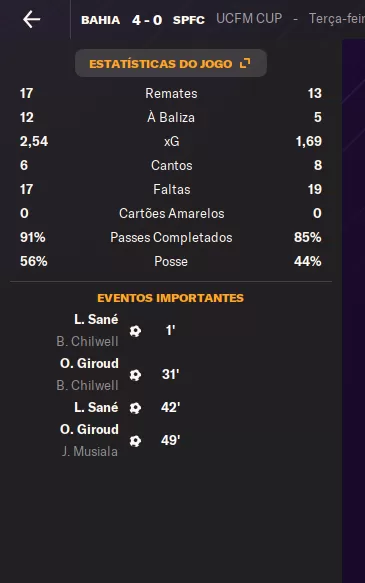Click the Posse statistic row label

[x=171, y=261]
